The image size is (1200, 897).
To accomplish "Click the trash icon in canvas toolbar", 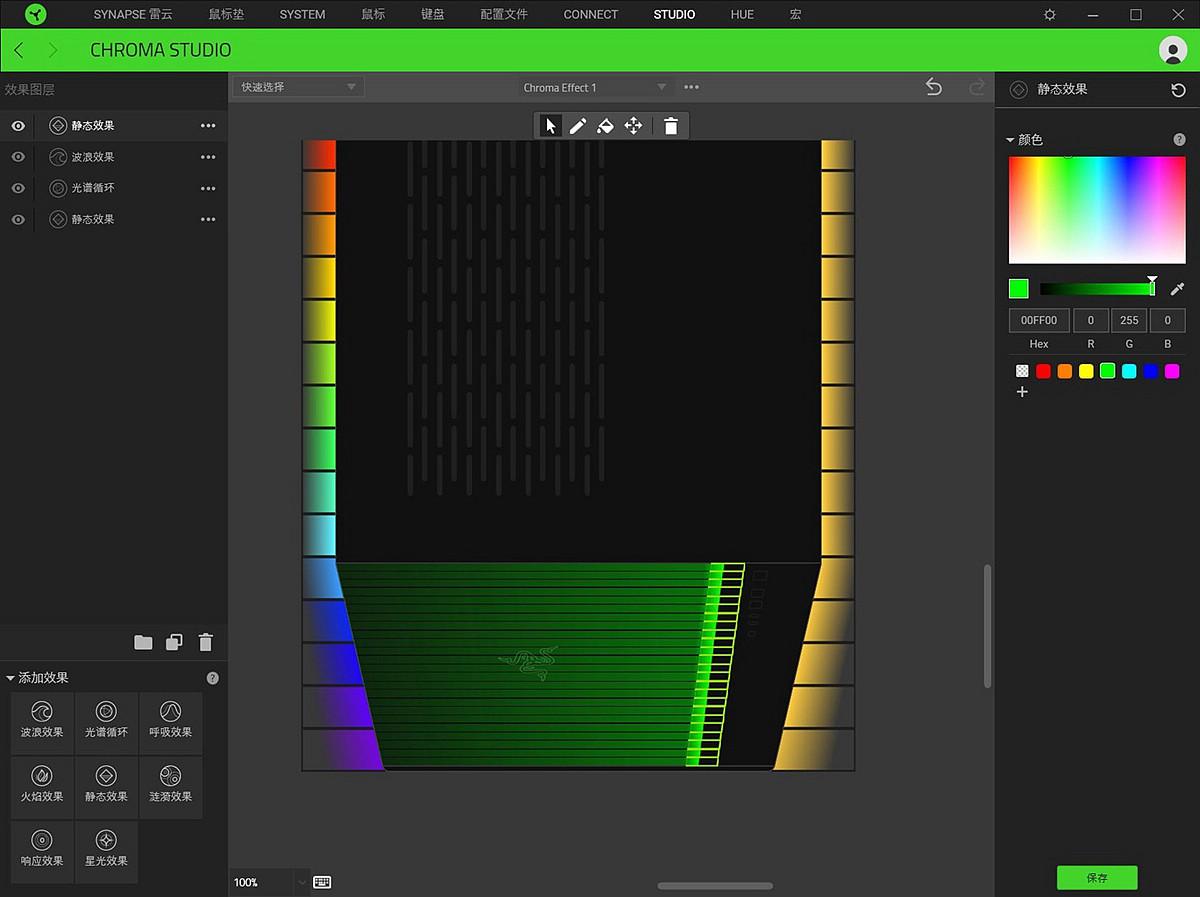I will pos(671,126).
